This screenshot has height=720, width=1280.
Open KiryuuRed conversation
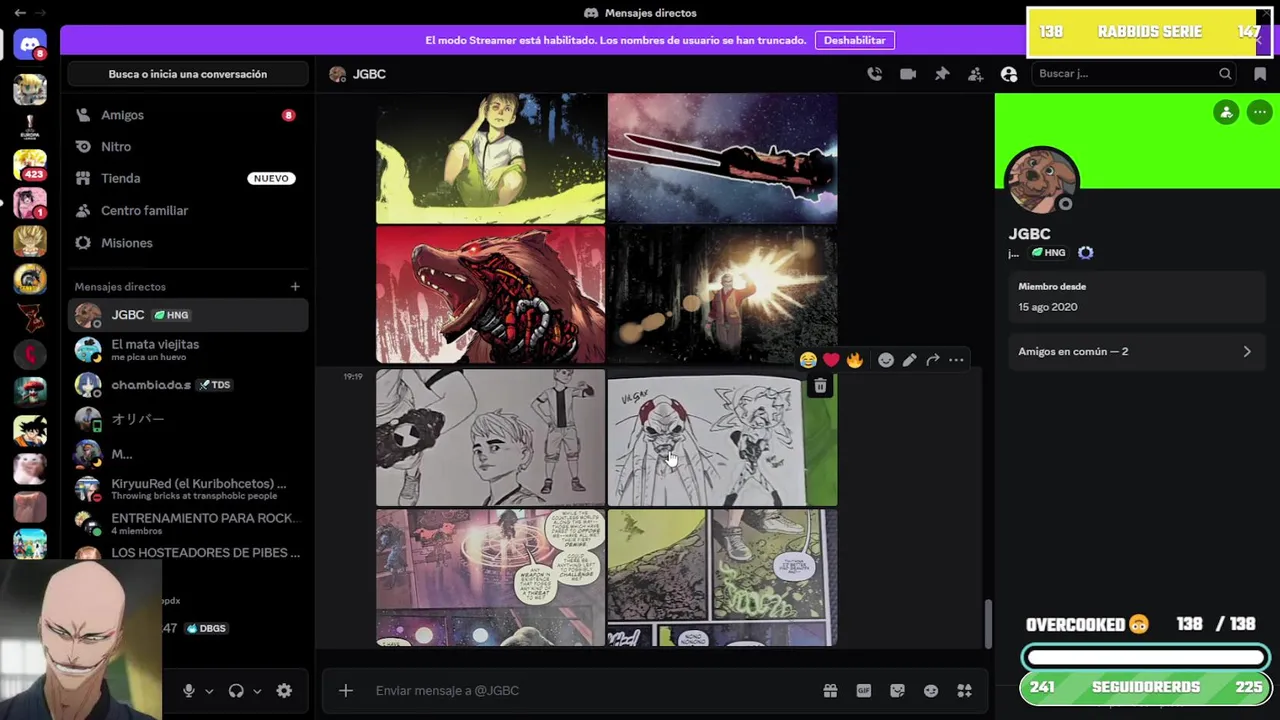pos(188,489)
